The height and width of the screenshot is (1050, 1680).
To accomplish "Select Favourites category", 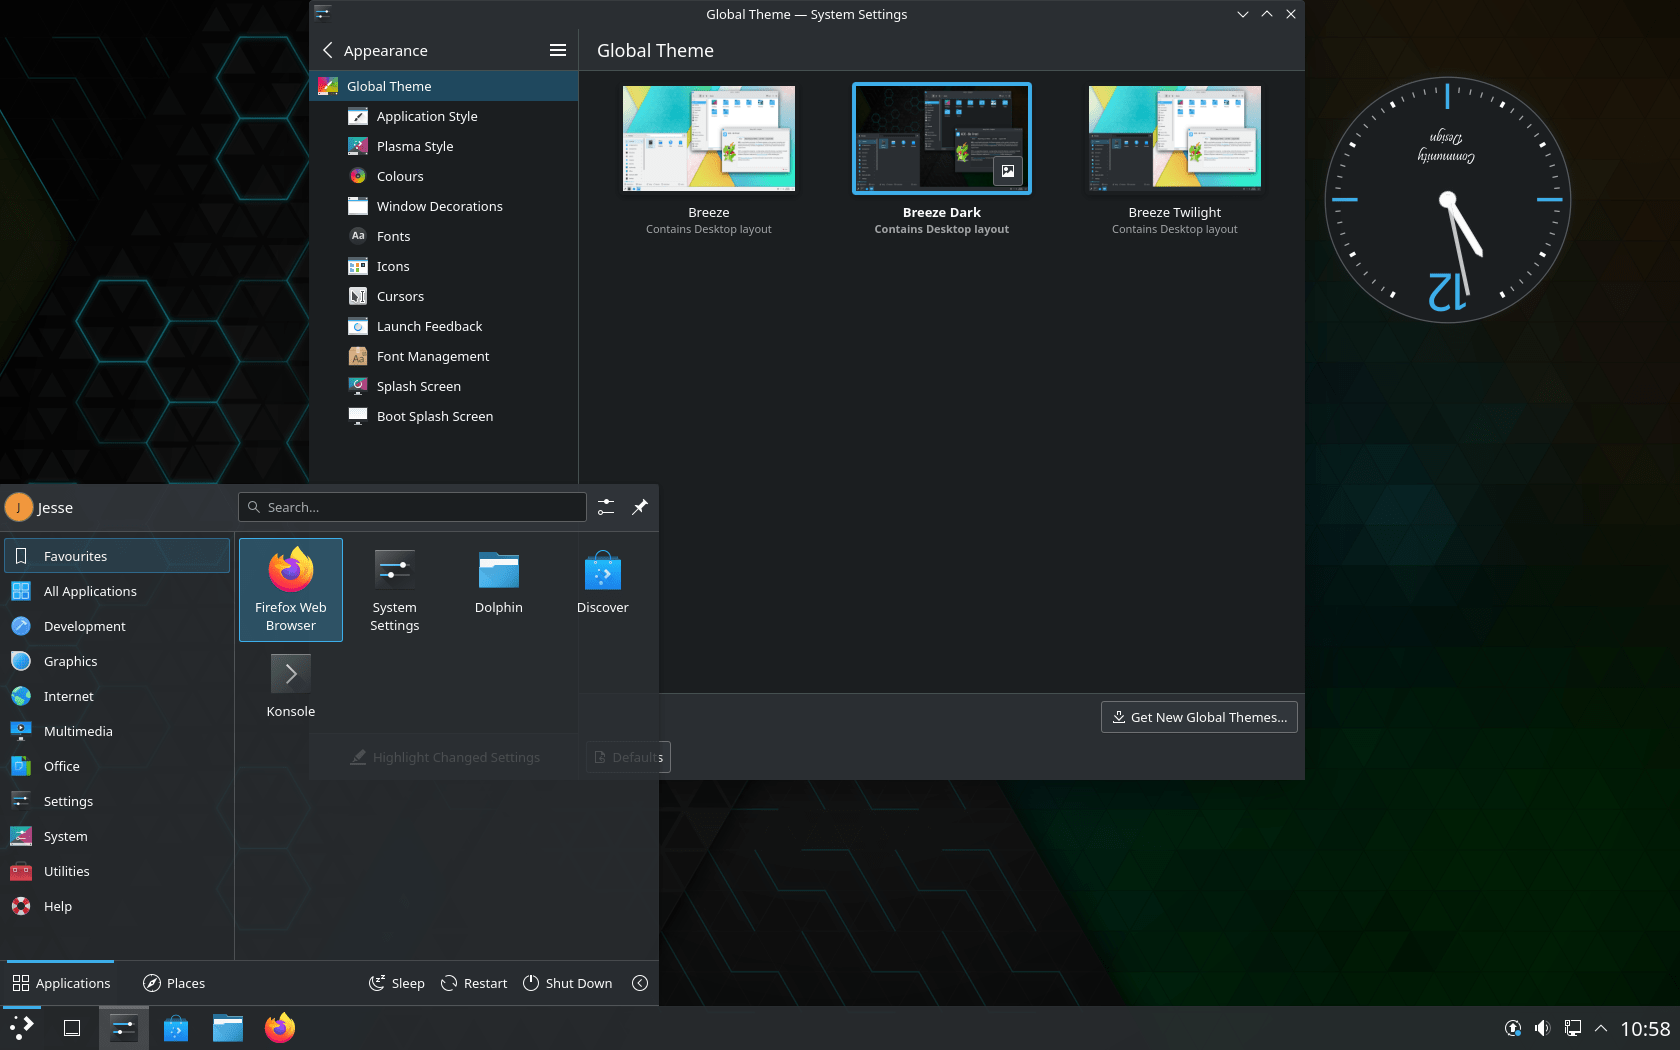I will (x=117, y=556).
